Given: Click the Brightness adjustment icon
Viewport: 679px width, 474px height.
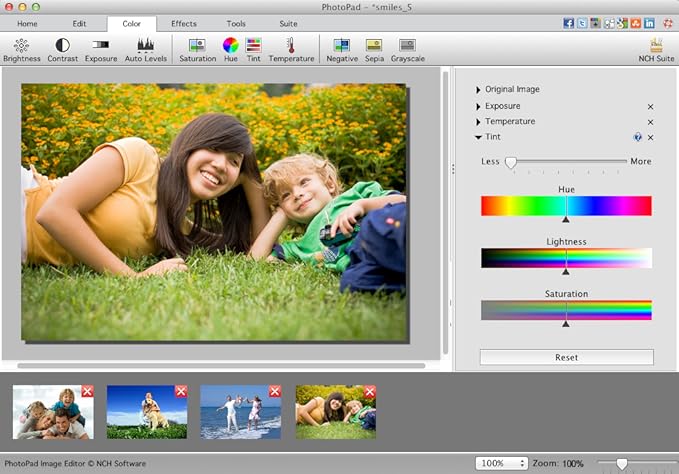Looking at the screenshot, I should pos(21,46).
